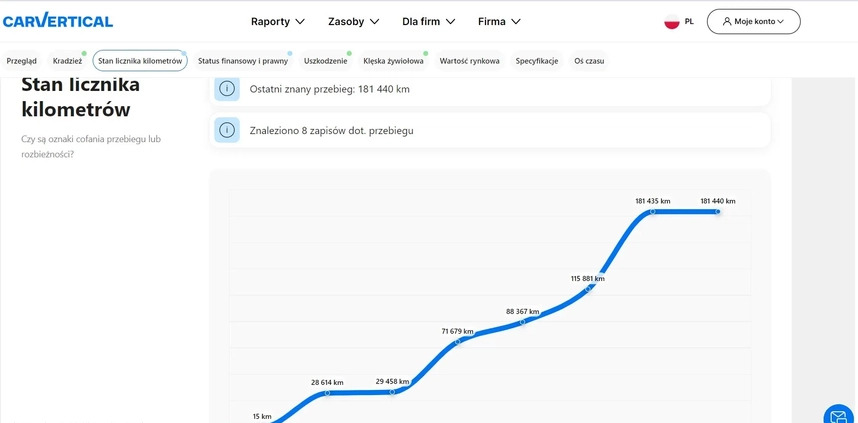858x423 pixels.
Task: Go to the Przegląd section tab
Action: [21, 61]
